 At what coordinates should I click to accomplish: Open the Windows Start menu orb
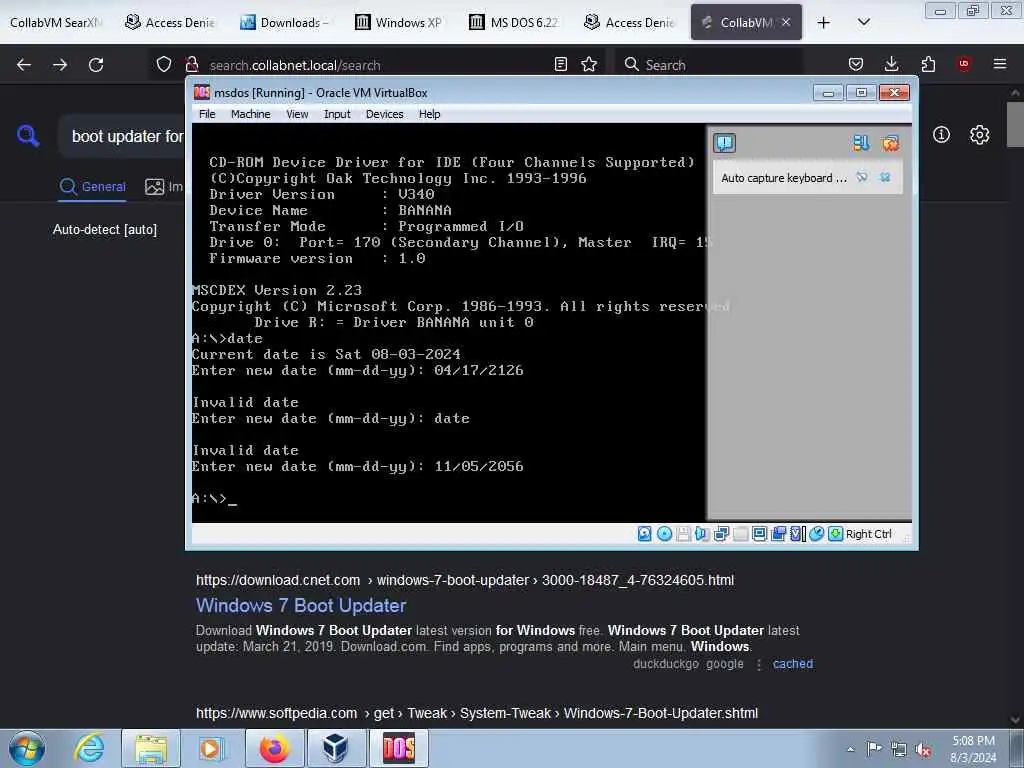pos(27,748)
